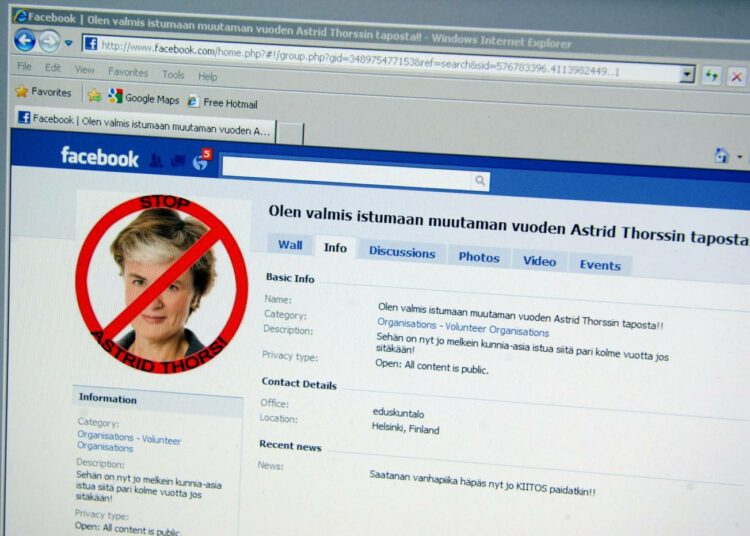The height and width of the screenshot is (536, 750).
Task: Click the Contact Details section heading
Action: (299, 383)
